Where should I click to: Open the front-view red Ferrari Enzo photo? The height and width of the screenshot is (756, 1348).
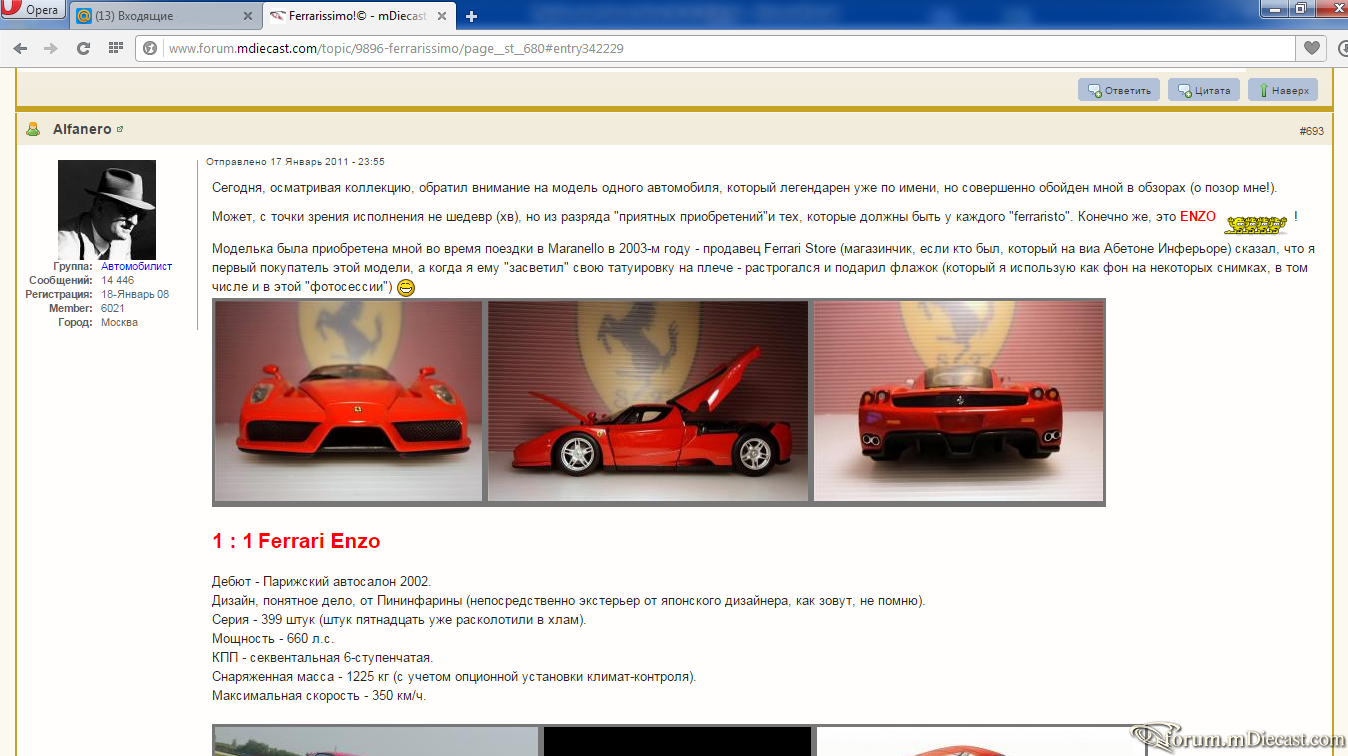pos(348,401)
